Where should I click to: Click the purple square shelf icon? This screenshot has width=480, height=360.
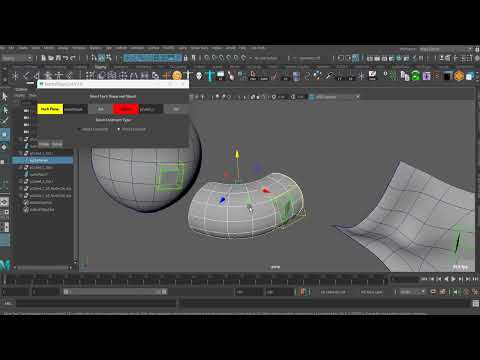426,76
